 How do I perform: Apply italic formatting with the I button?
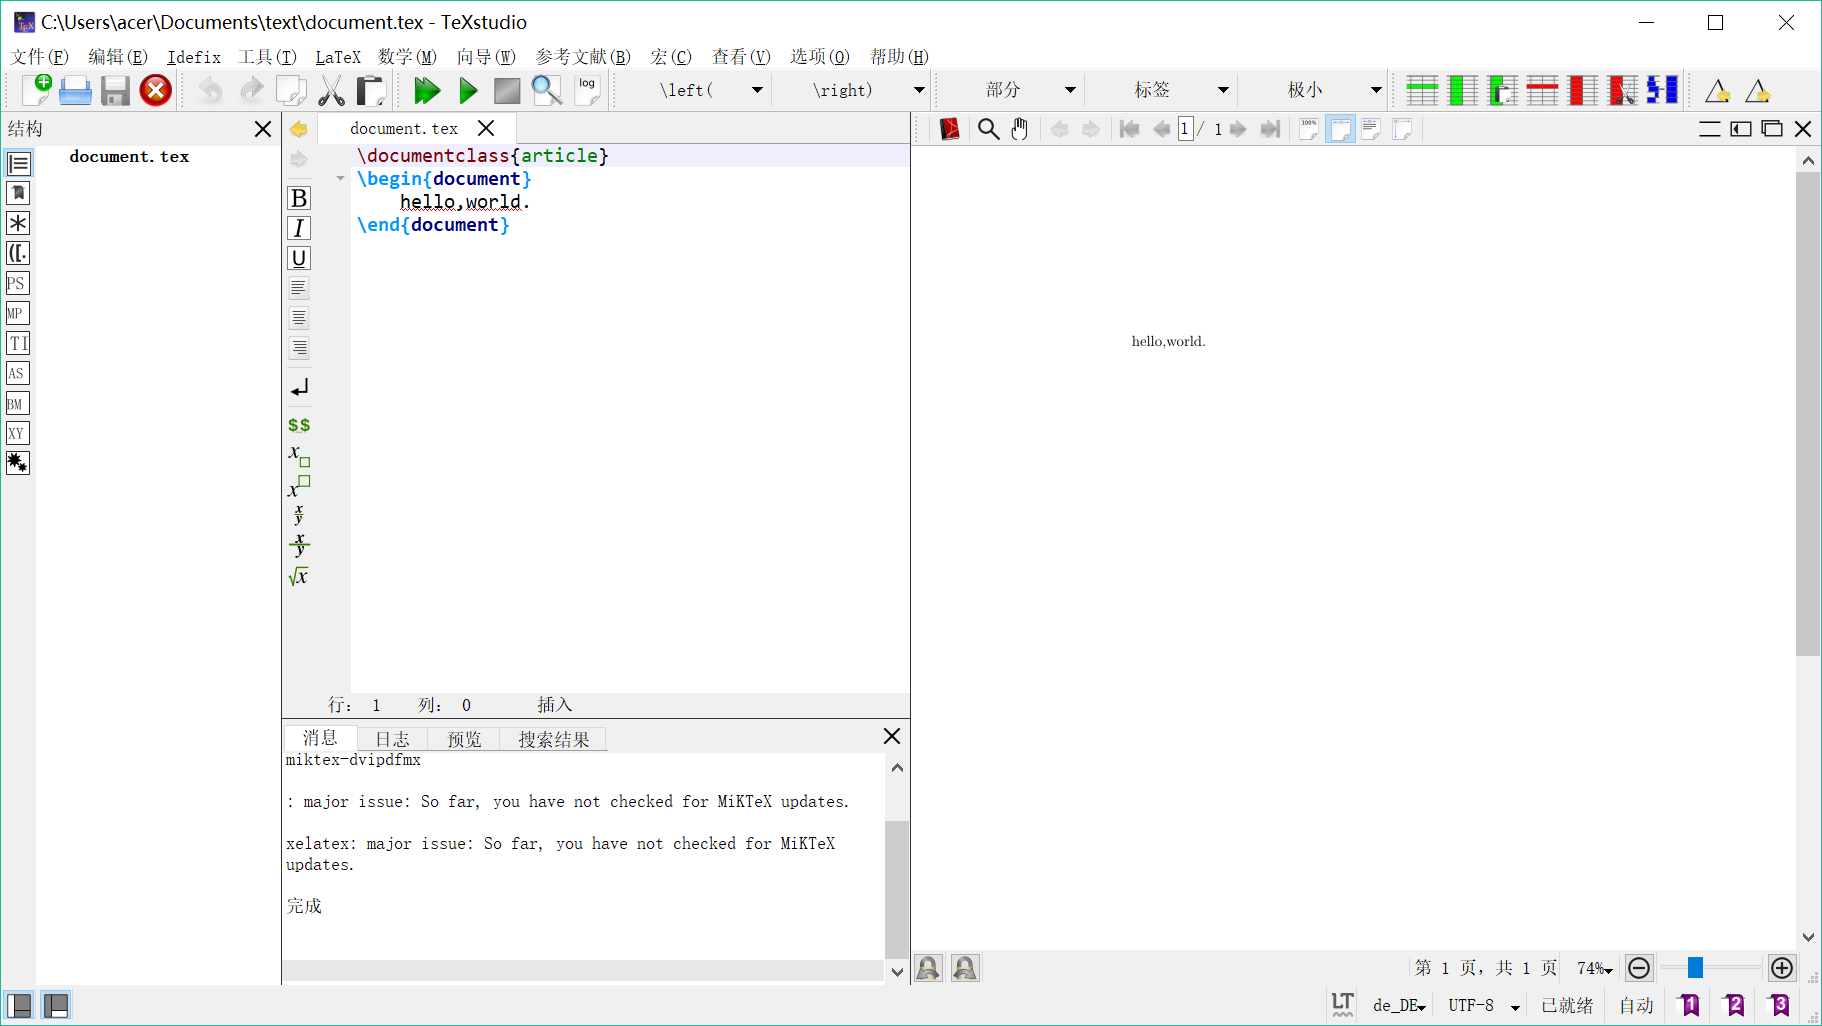tap(299, 228)
